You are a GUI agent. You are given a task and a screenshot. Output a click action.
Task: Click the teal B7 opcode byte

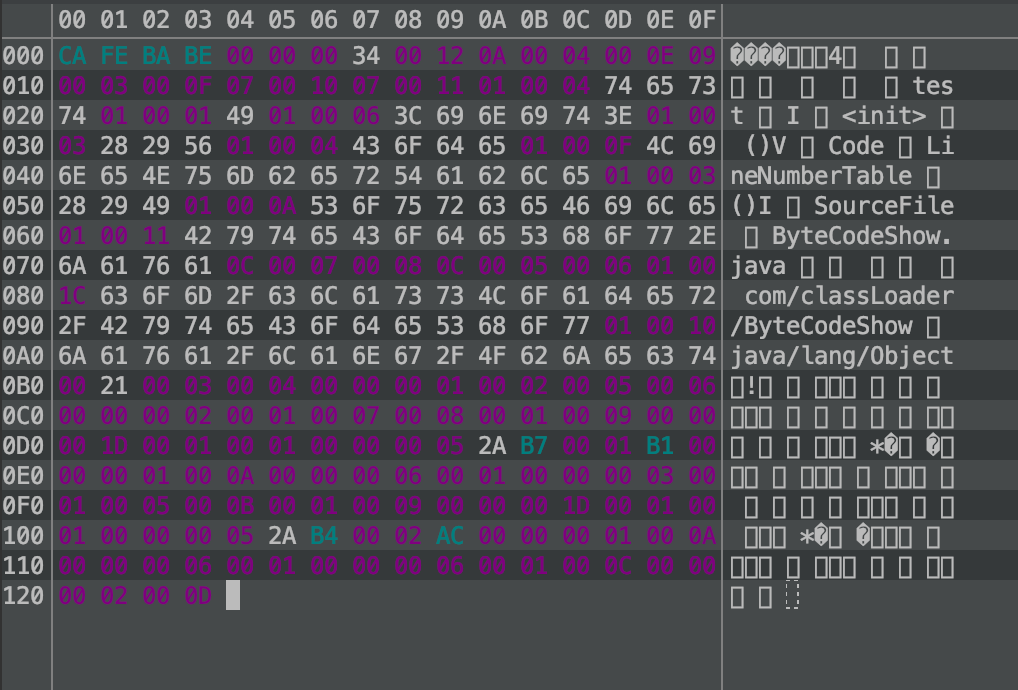point(534,445)
